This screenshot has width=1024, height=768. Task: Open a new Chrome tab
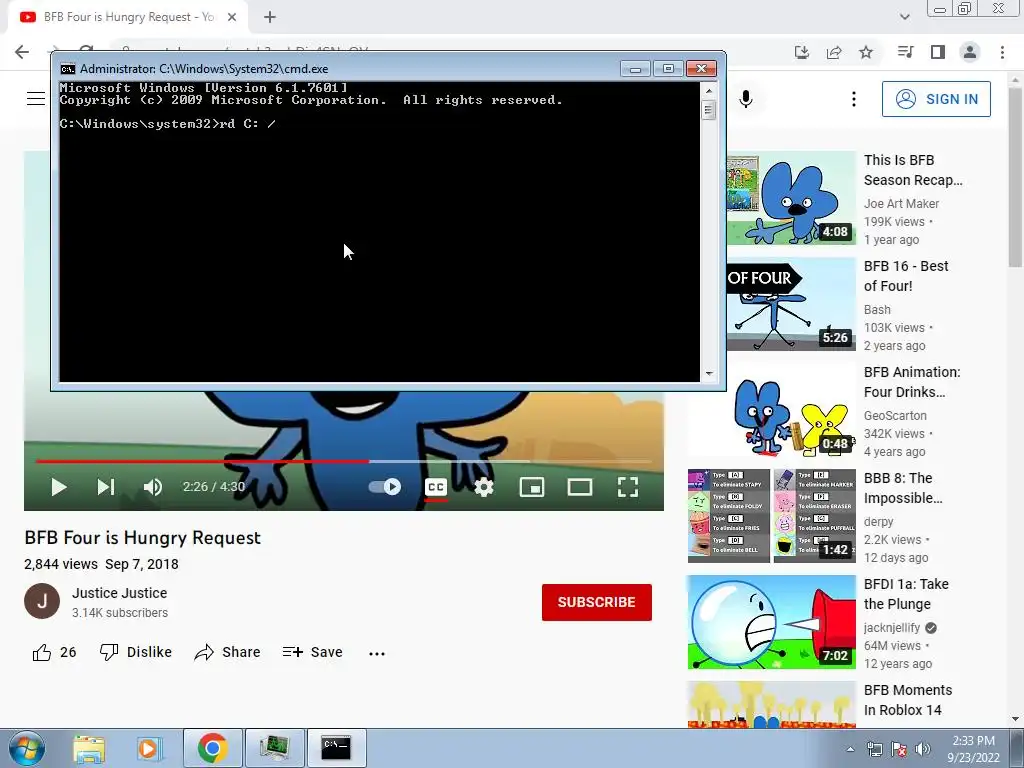(x=270, y=17)
